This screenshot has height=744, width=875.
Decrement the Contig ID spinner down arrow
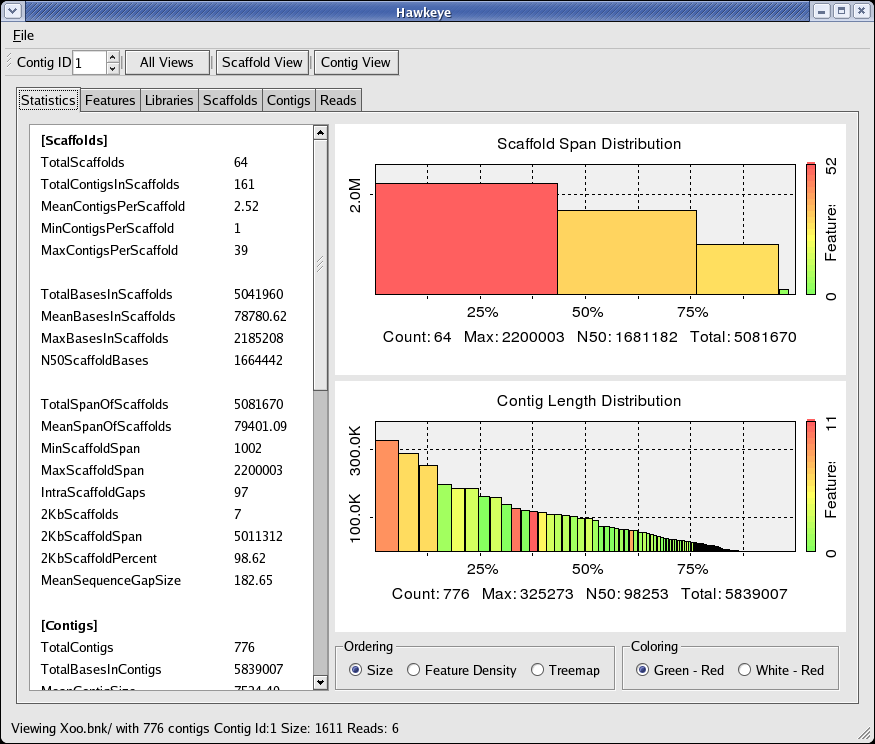coord(112,69)
